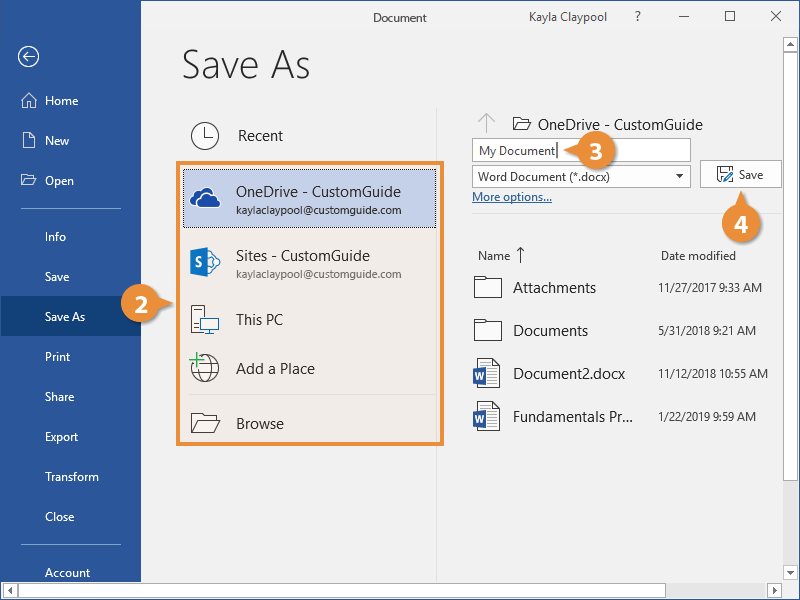Click the Kayla Claypool account name
The height and width of the screenshot is (600, 800).
tap(568, 17)
